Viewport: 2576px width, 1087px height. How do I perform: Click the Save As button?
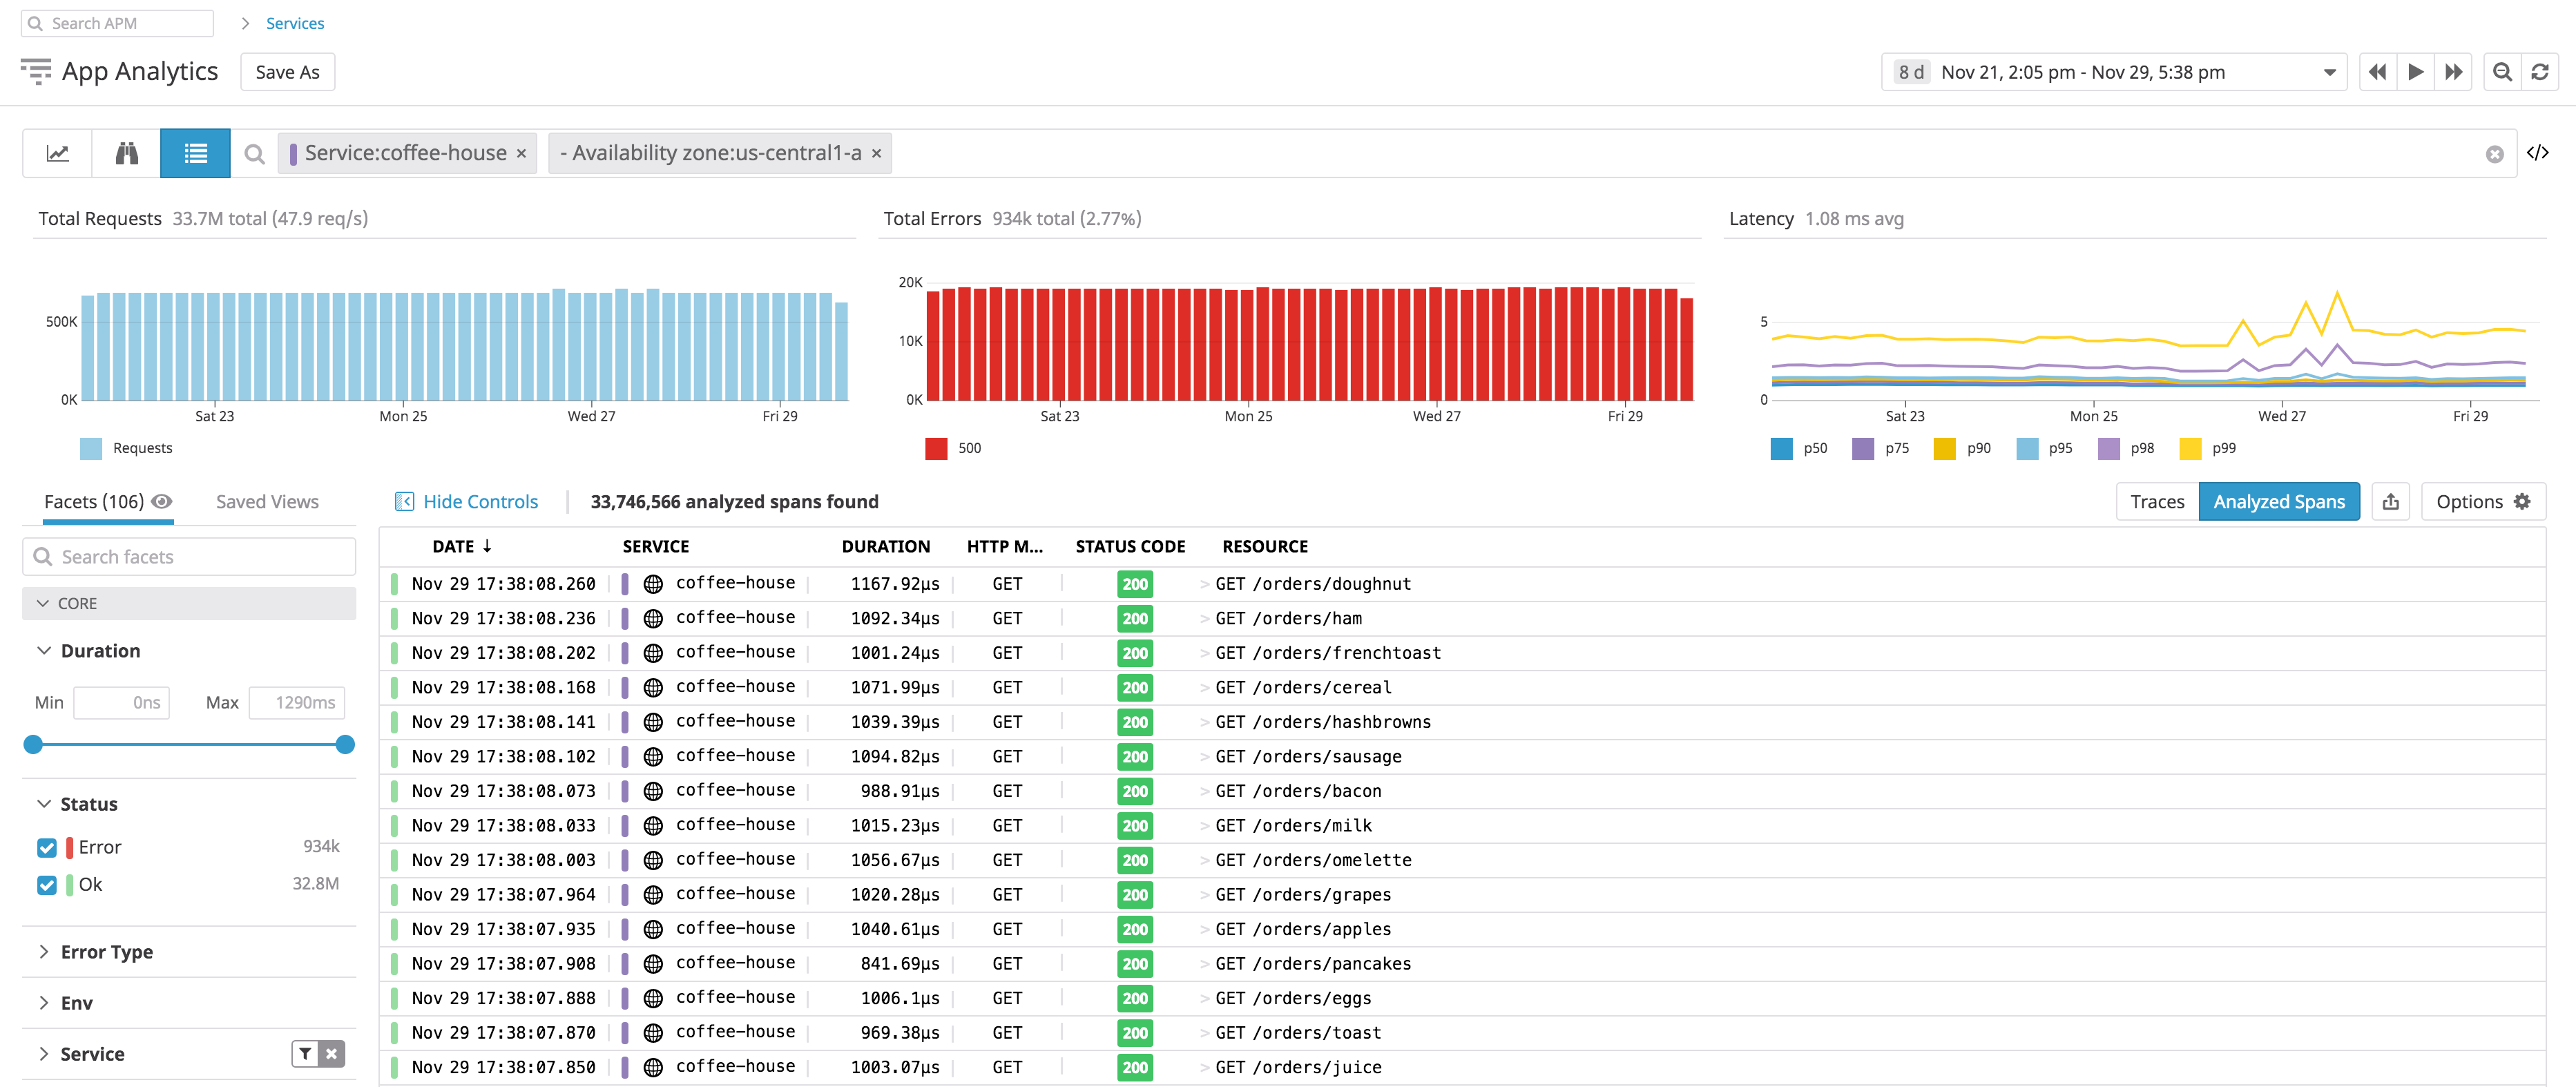[287, 72]
